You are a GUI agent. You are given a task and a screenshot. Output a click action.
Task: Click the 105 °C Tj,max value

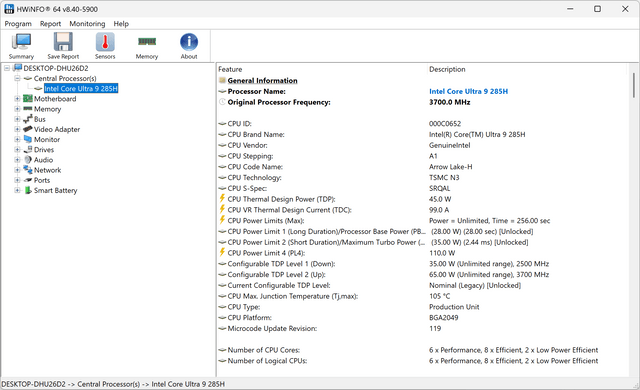[x=439, y=296]
